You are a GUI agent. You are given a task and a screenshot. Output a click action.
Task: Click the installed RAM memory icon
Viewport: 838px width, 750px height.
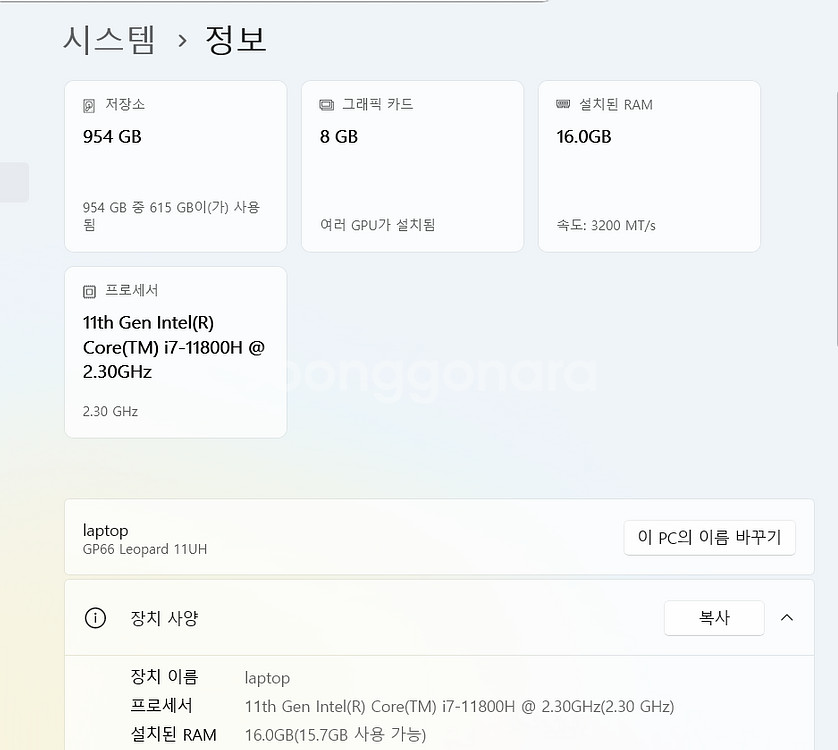pos(563,105)
